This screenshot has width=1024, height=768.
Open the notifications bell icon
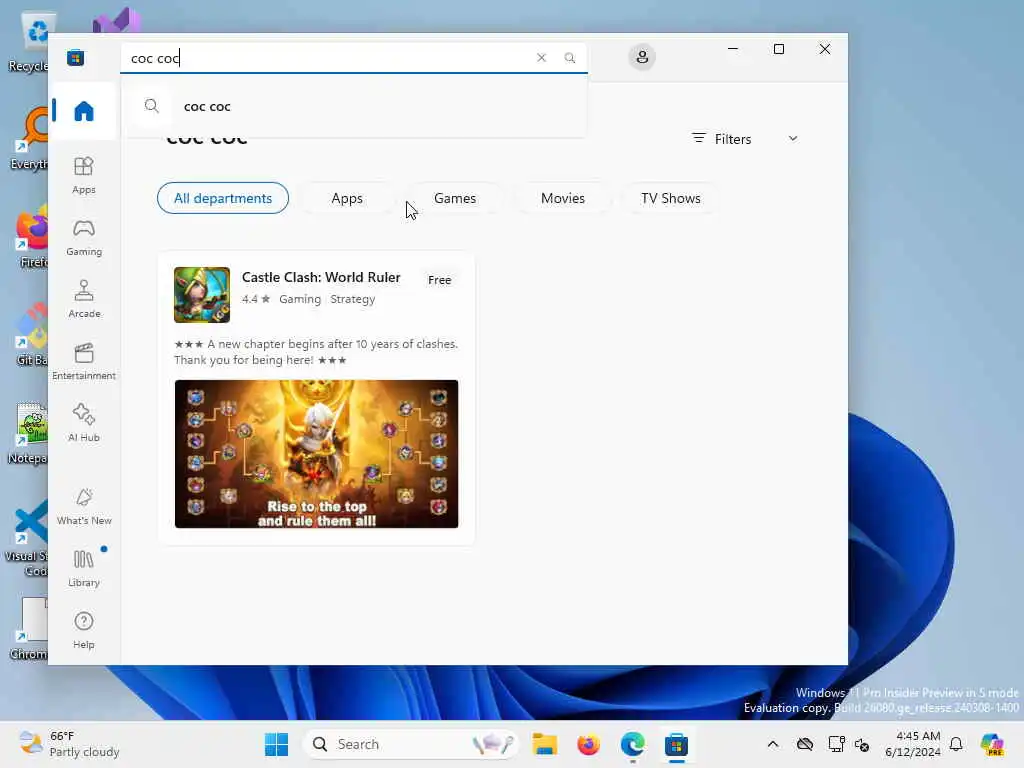click(x=956, y=744)
